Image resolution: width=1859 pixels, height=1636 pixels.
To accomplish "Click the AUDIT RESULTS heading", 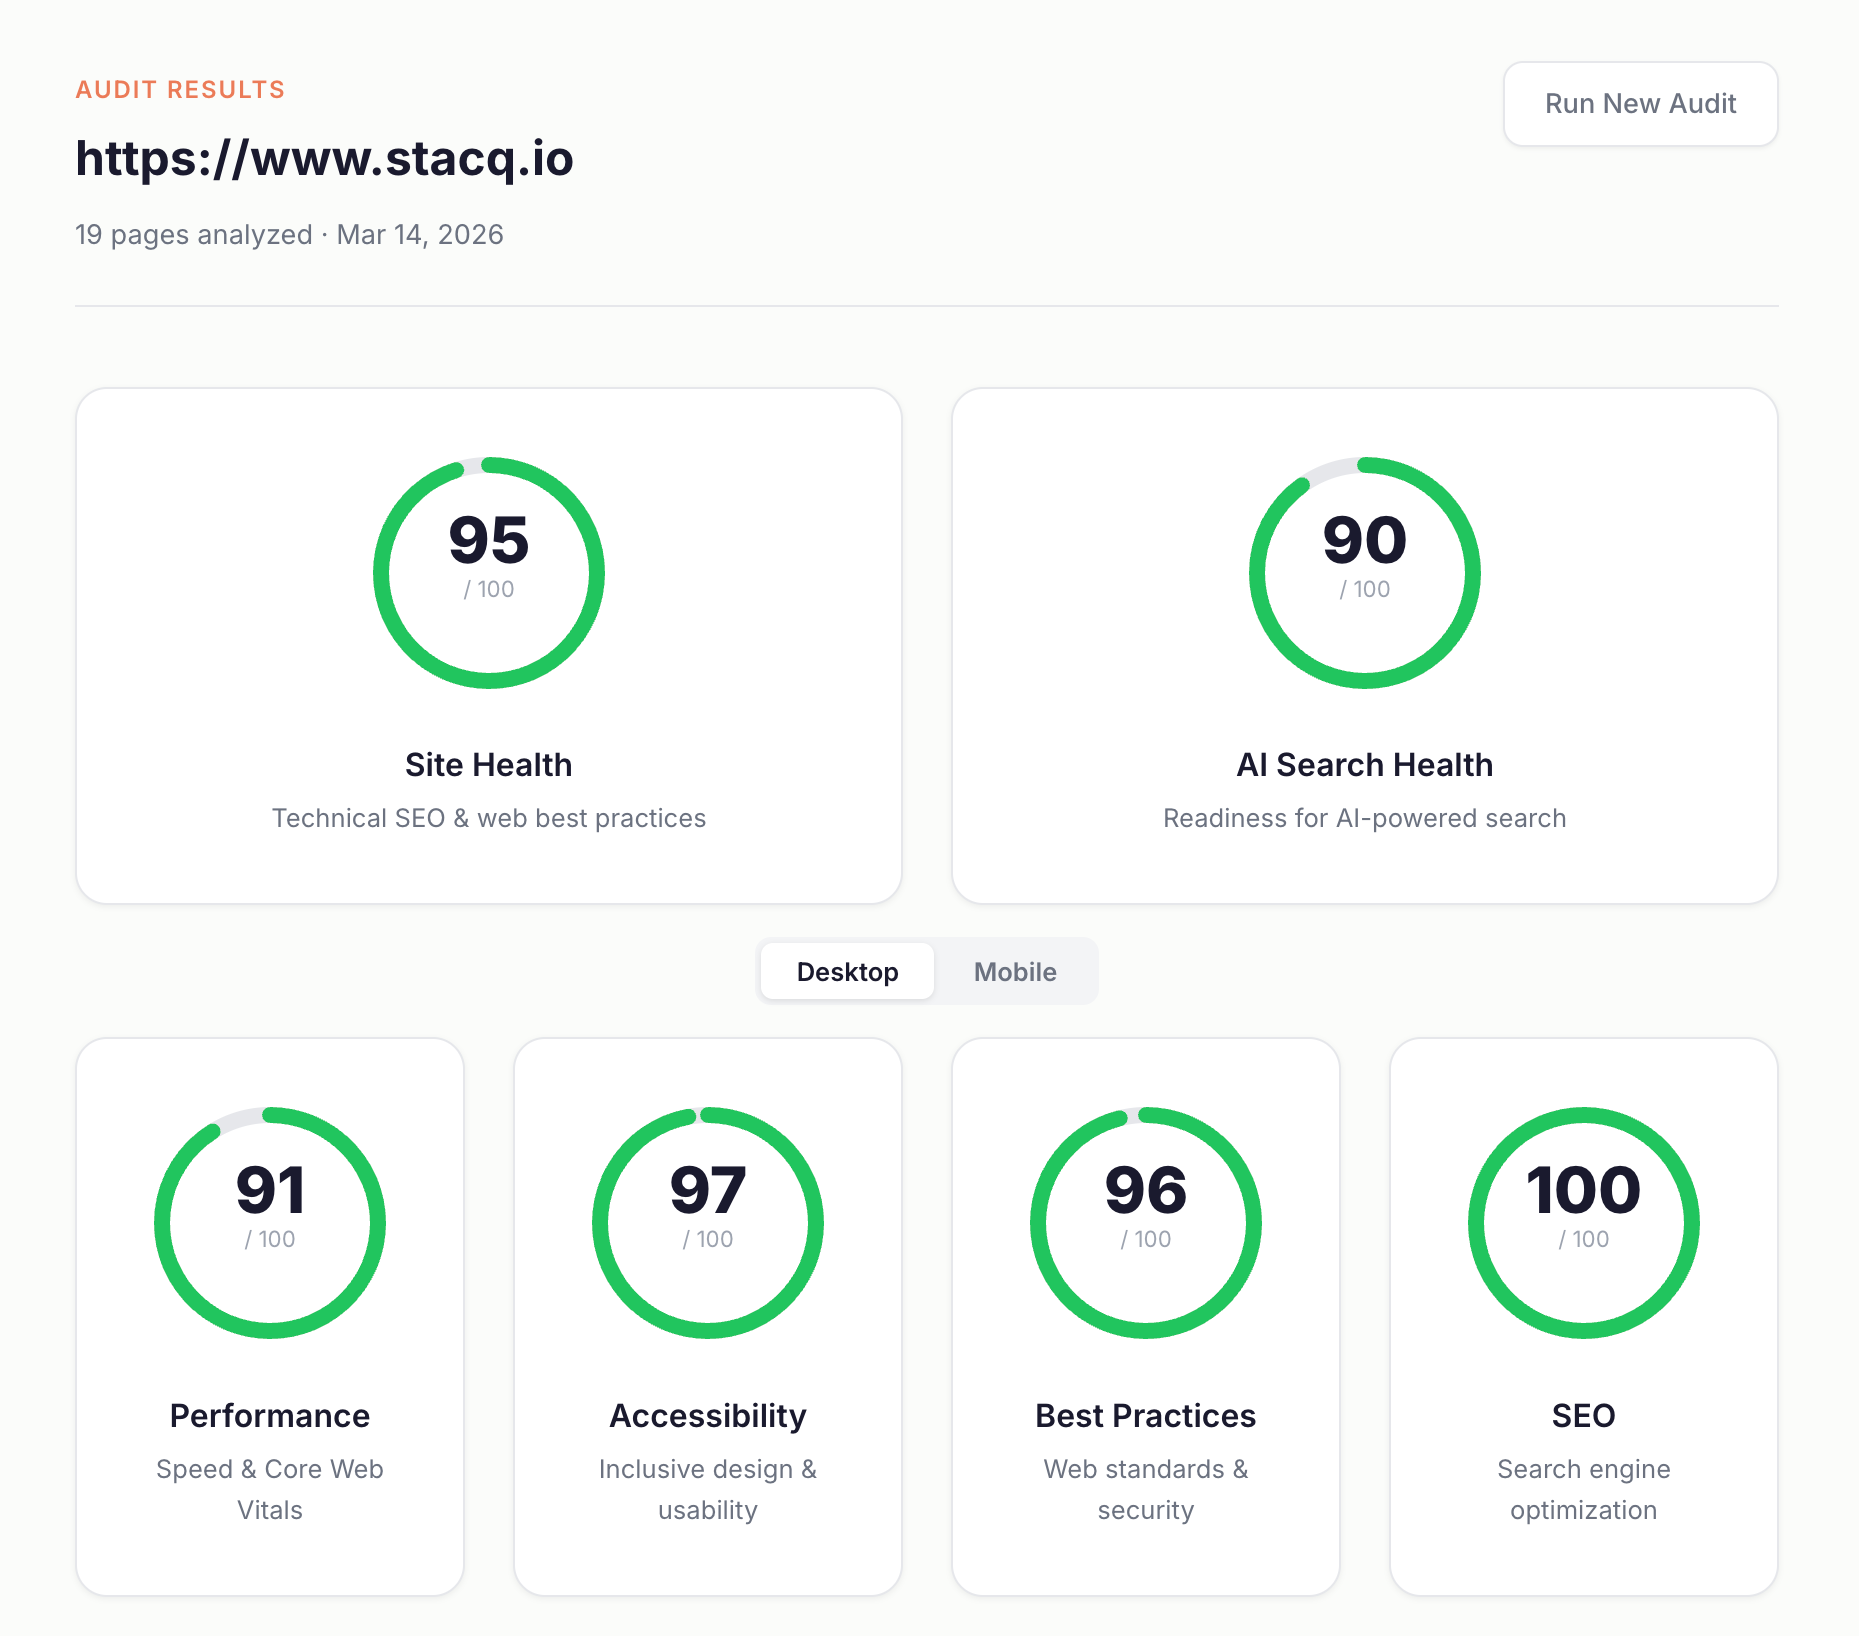I will pos(180,89).
